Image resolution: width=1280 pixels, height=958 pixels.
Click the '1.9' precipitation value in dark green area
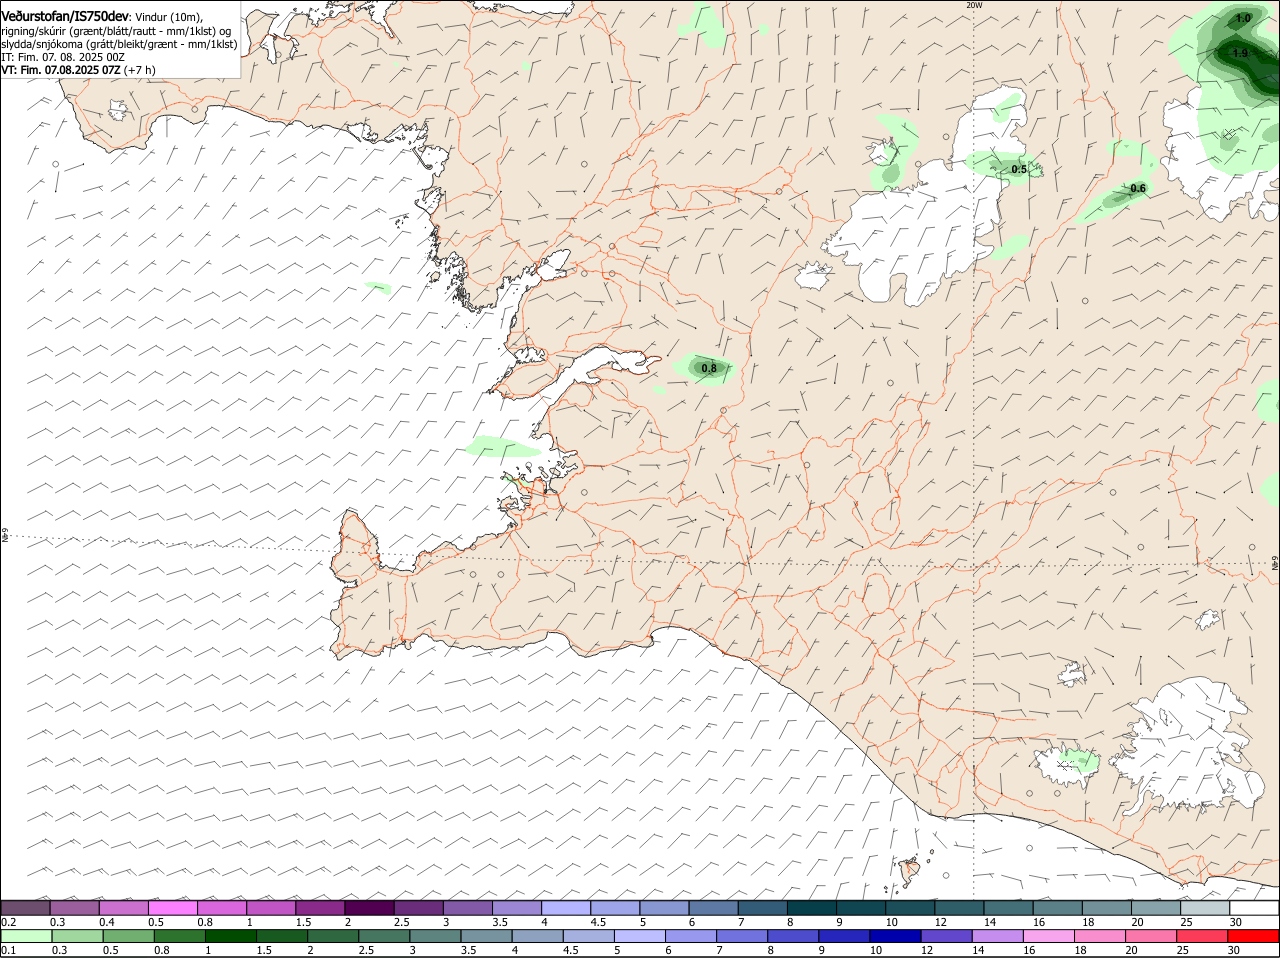1240,53
